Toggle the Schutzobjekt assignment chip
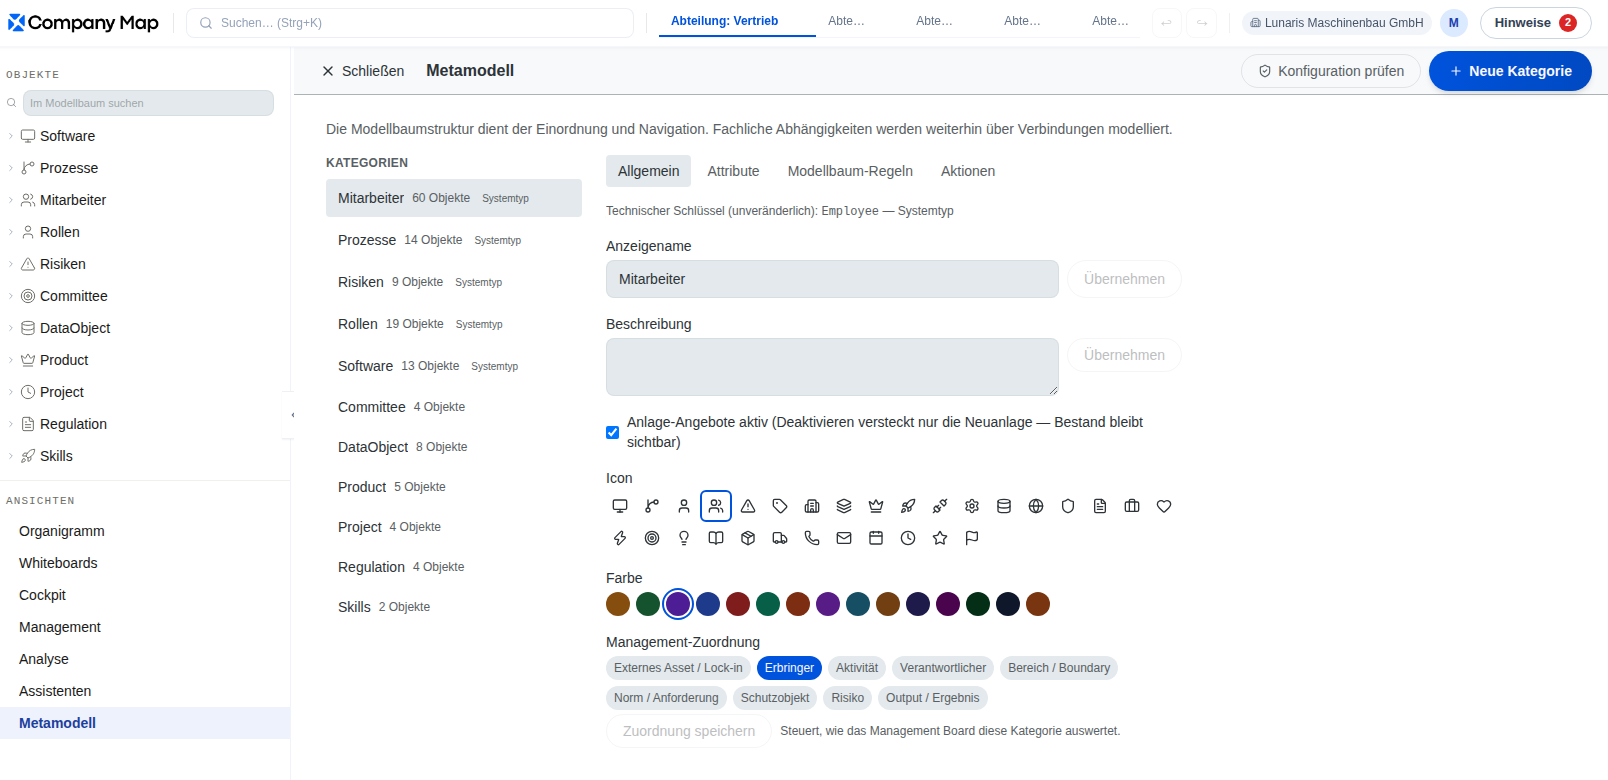 tap(775, 698)
